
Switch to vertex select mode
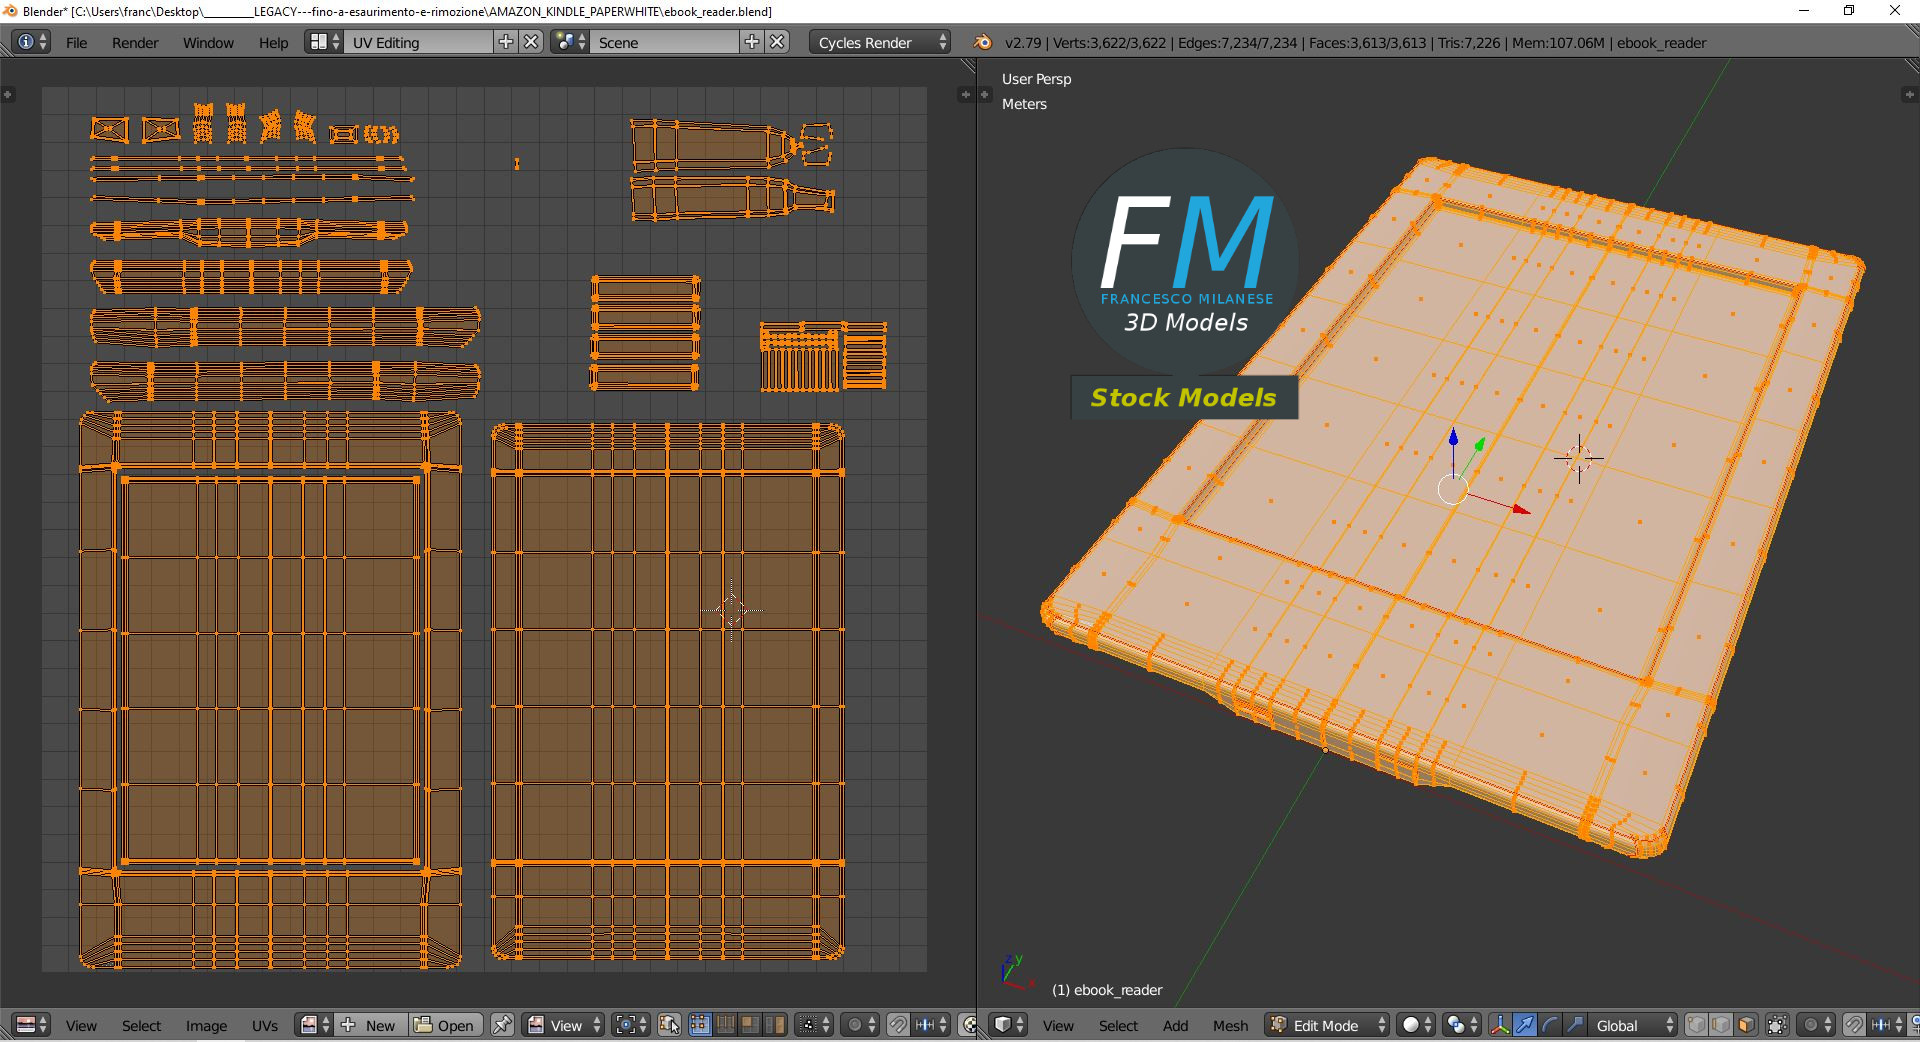[x=1697, y=1025]
